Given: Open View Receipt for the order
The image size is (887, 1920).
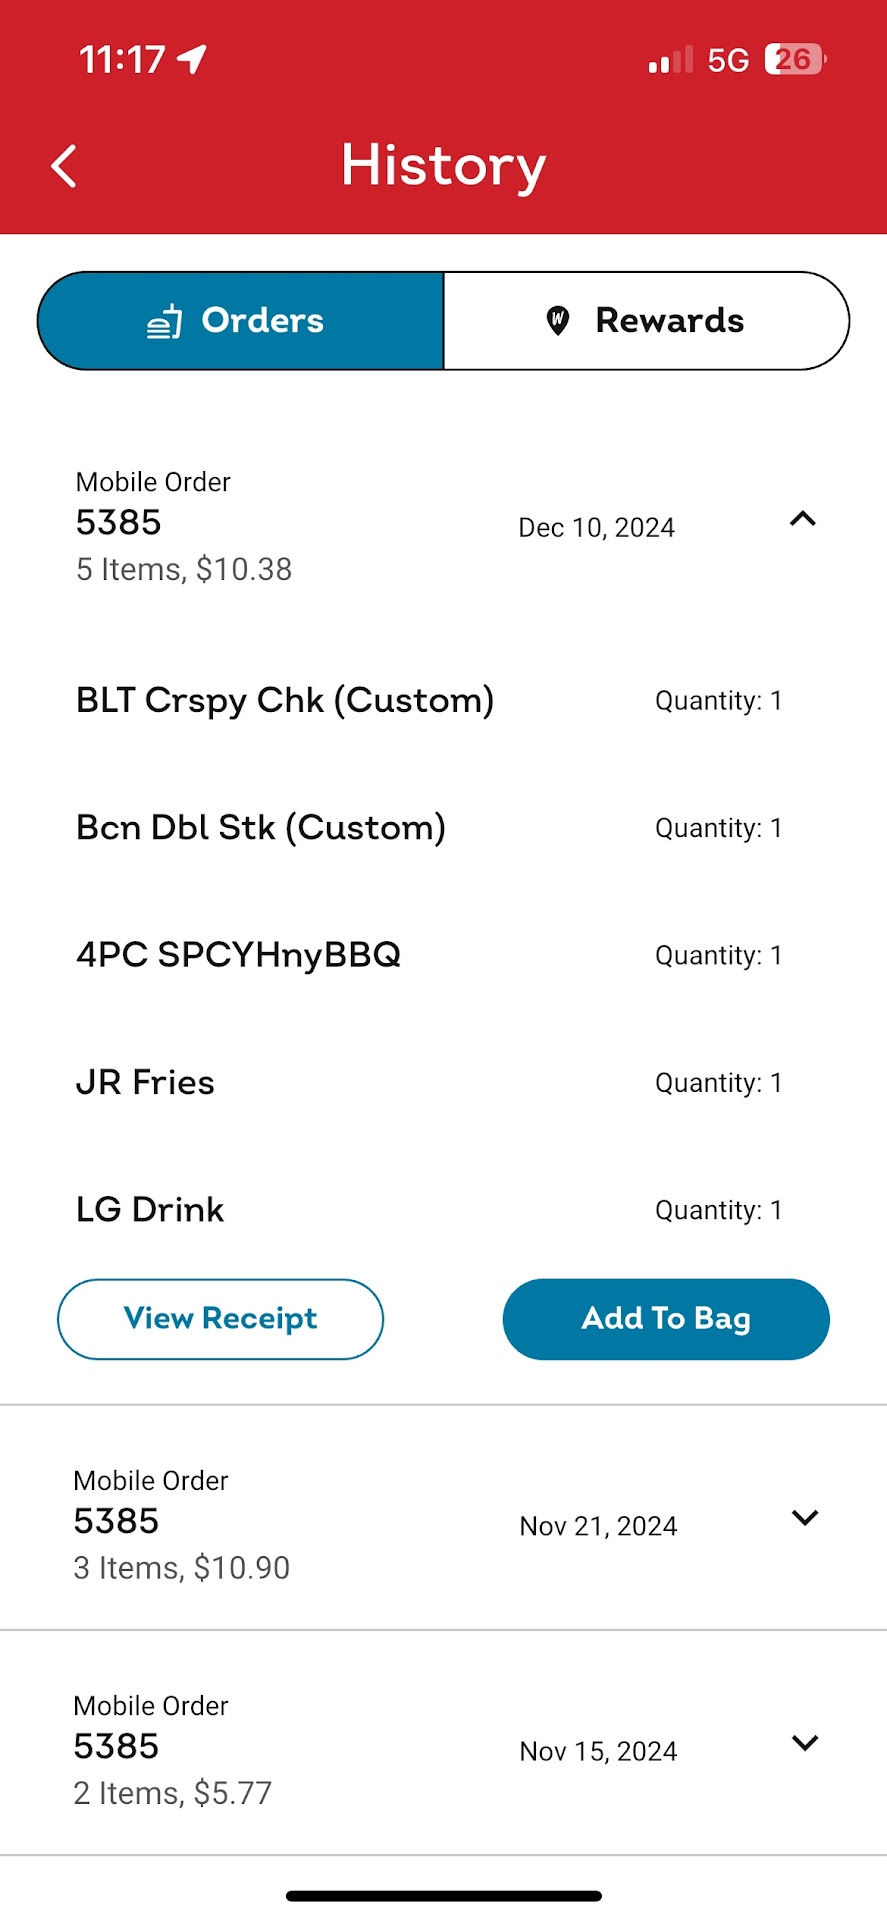Looking at the screenshot, I should 220,1319.
